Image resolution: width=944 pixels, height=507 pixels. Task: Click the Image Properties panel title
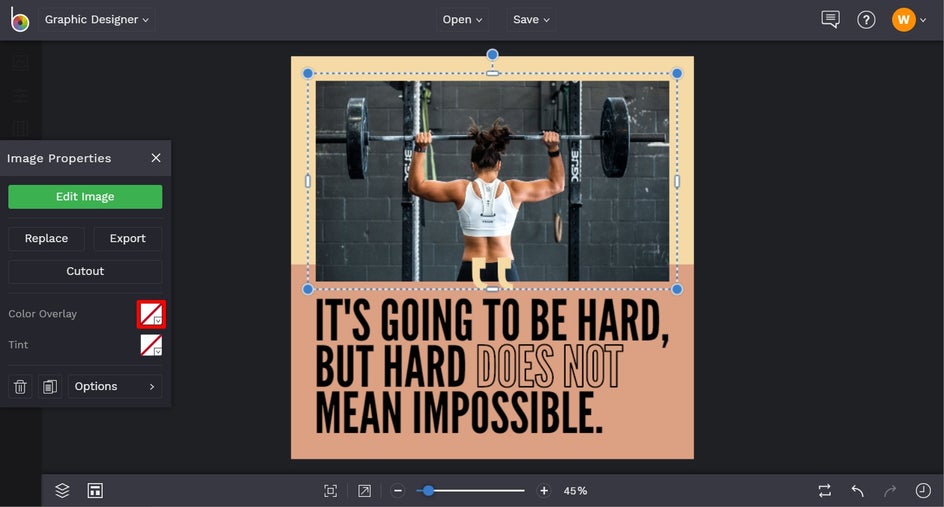(x=59, y=158)
